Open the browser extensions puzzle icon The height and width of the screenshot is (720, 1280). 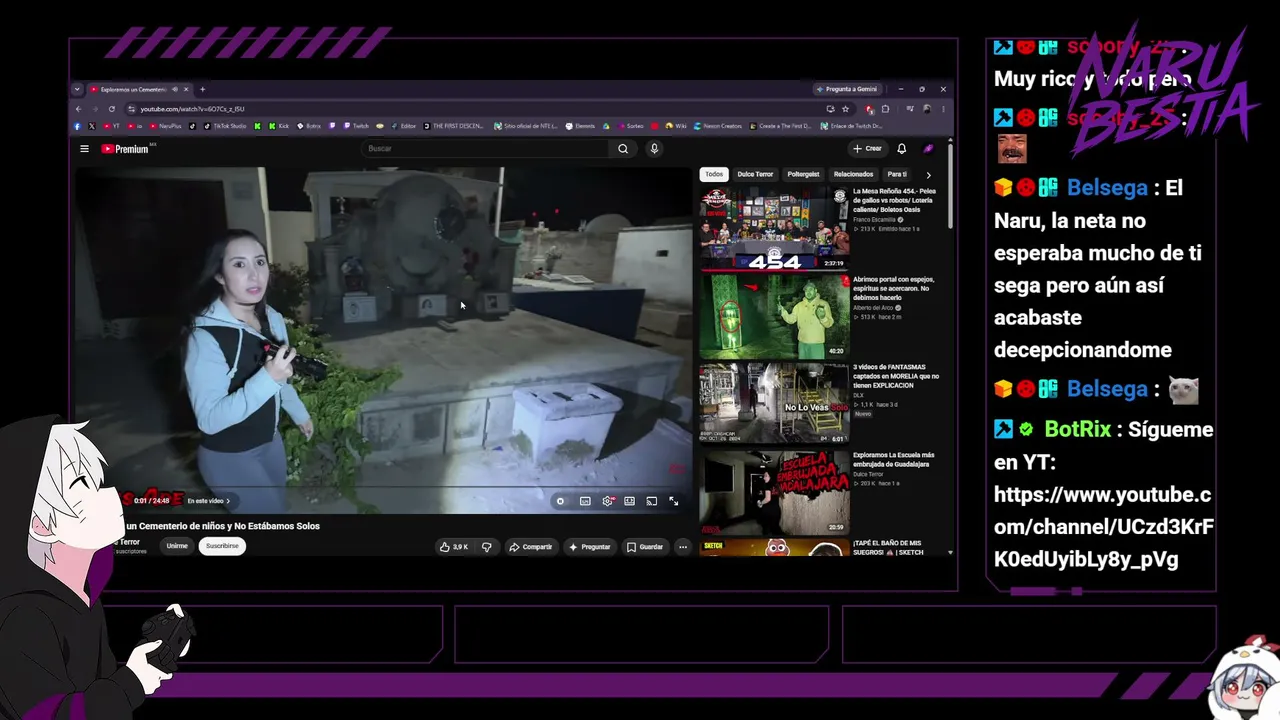(885, 108)
